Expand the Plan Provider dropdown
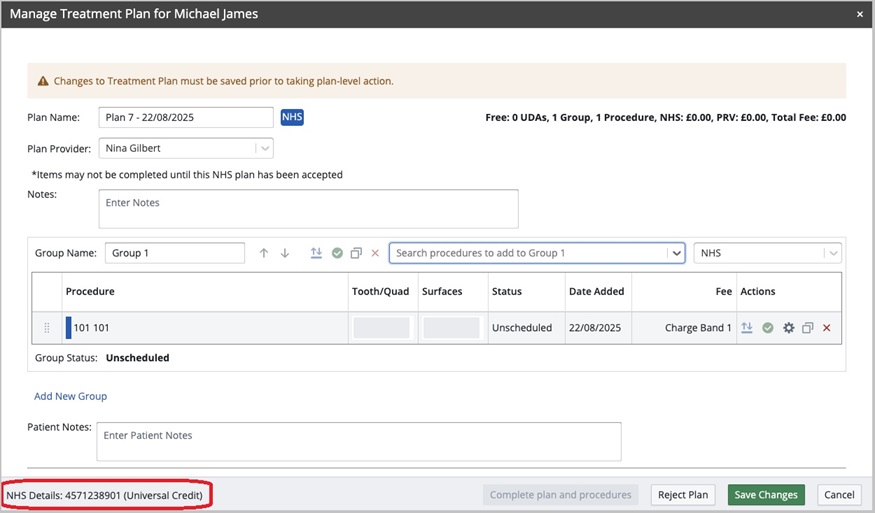Image resolution: width=875 pixels, height=513 pixels. tap(263, 149)
